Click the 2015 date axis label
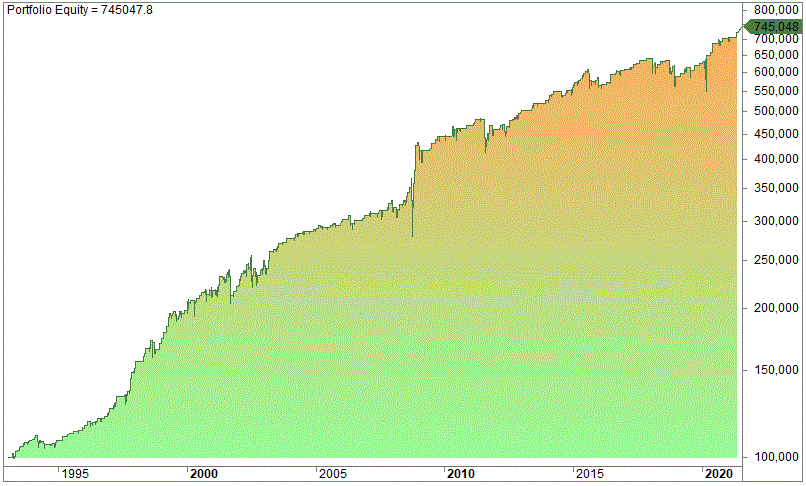The image size is (806, 486). tap(589, 474)
